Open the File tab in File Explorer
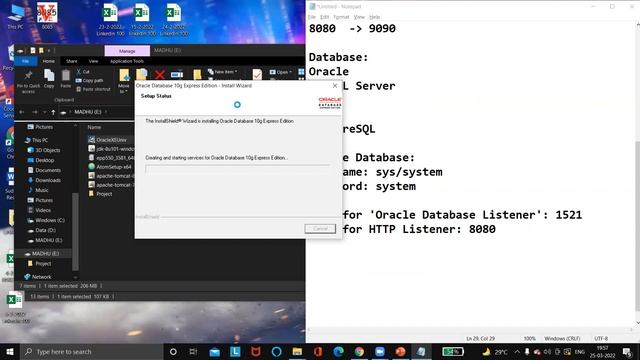Viewport: 640px width, 360px height. pos(26,61)
